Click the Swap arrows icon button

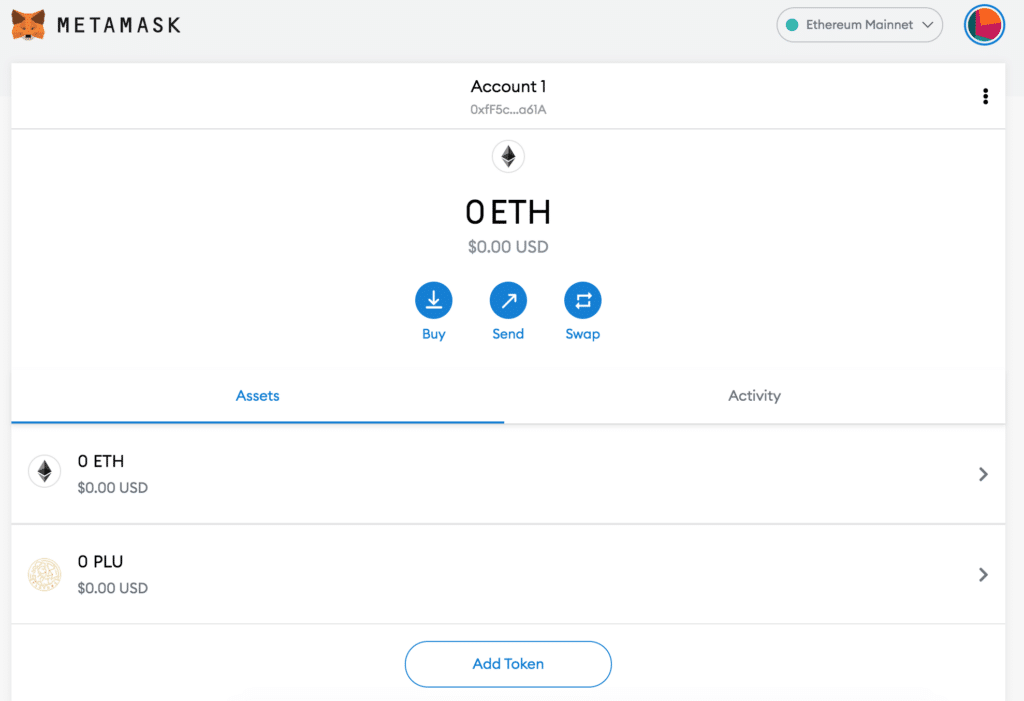tap(583, 301)
